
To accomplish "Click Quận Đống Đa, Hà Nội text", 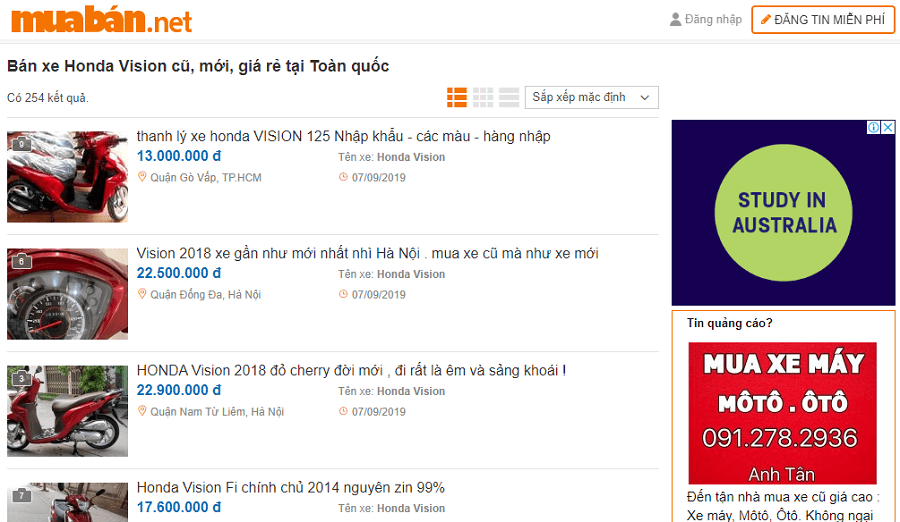I will pyautogui.click(x=205, y=295).
